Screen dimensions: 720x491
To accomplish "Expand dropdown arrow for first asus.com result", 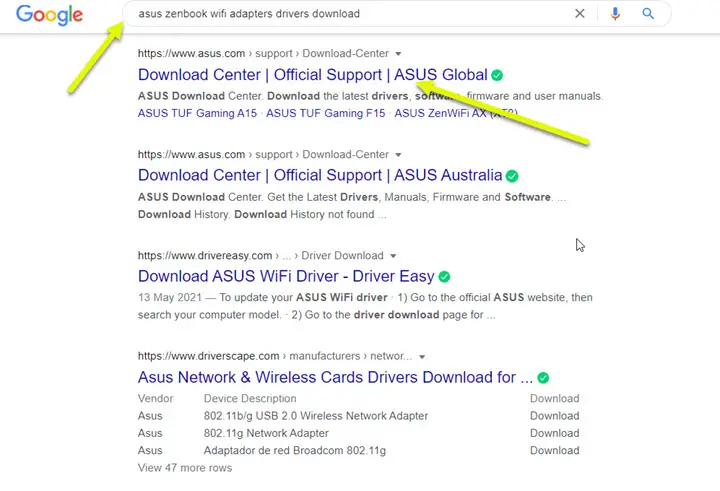I will tap(398, 54).
